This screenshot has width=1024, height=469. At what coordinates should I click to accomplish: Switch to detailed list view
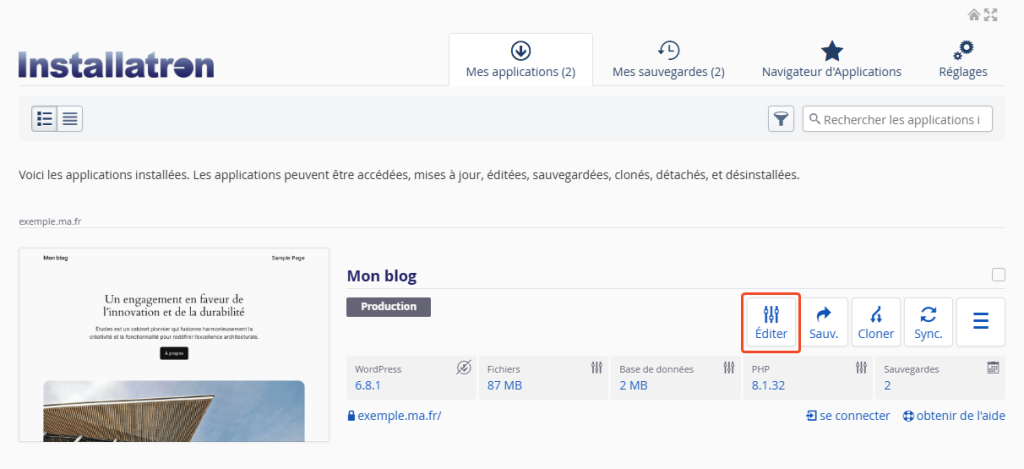click(x=44, y=119)
